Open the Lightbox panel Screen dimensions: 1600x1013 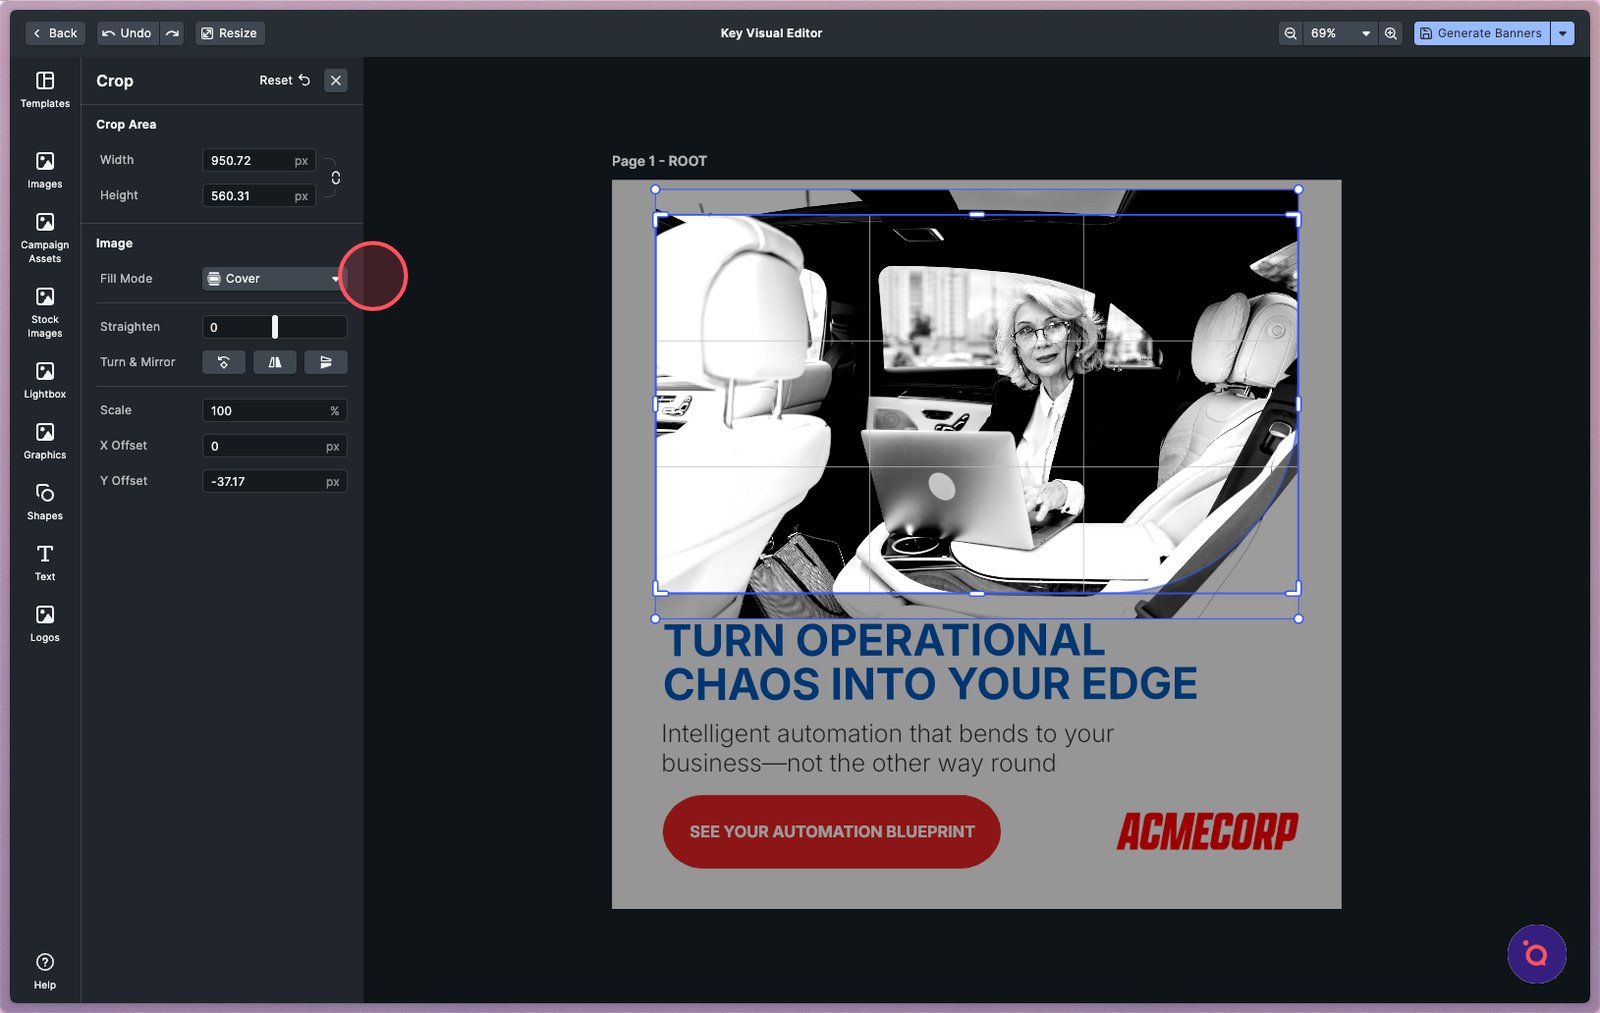45,380
